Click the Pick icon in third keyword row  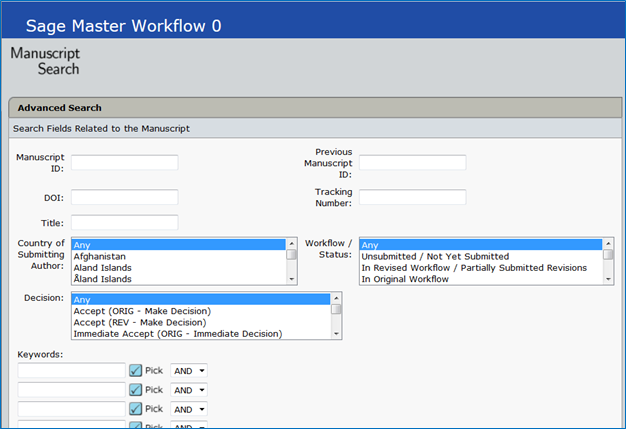pyautogui.click(x=136, y=409)
